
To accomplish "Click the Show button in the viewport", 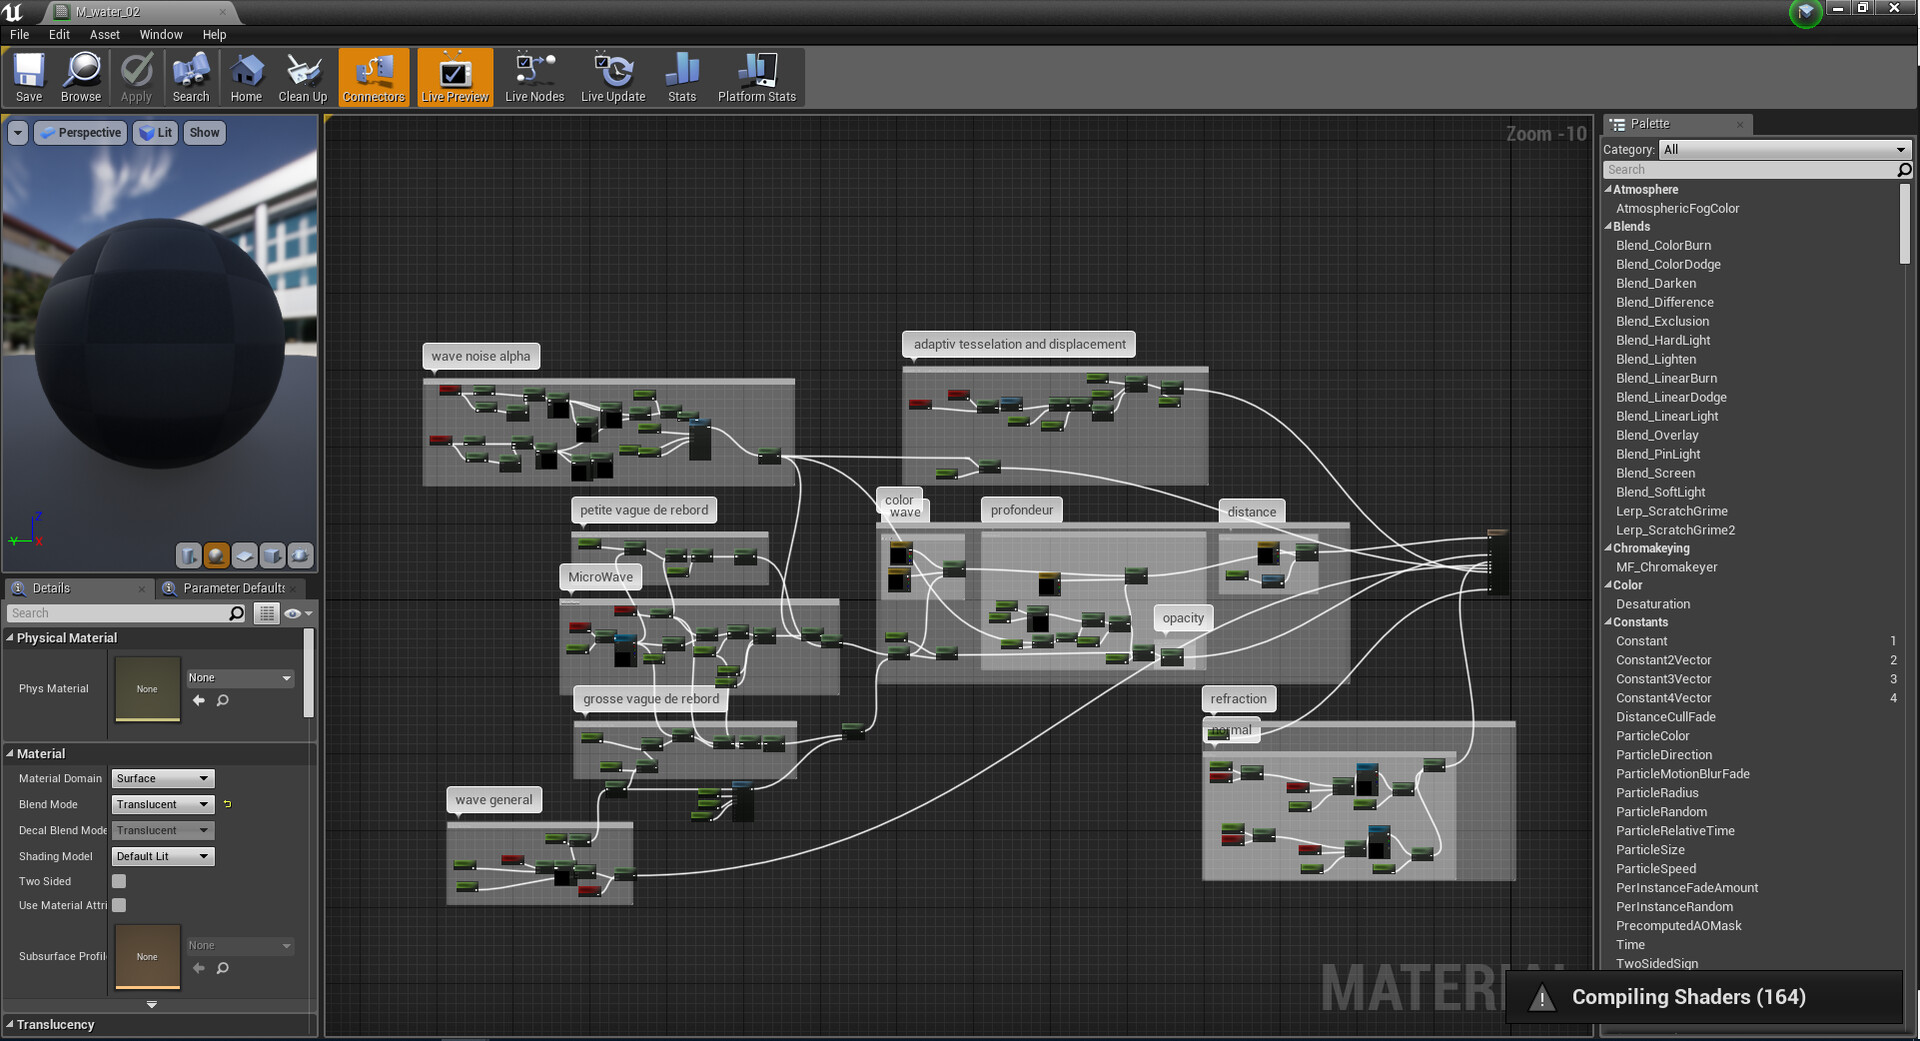I will [x=204, y=132].
